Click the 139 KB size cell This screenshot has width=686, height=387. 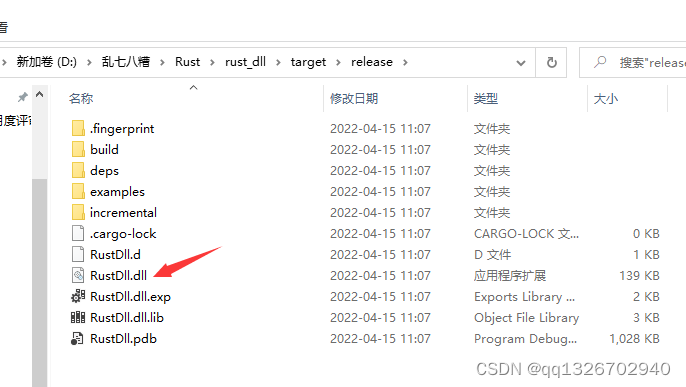(x=639, y=275)
